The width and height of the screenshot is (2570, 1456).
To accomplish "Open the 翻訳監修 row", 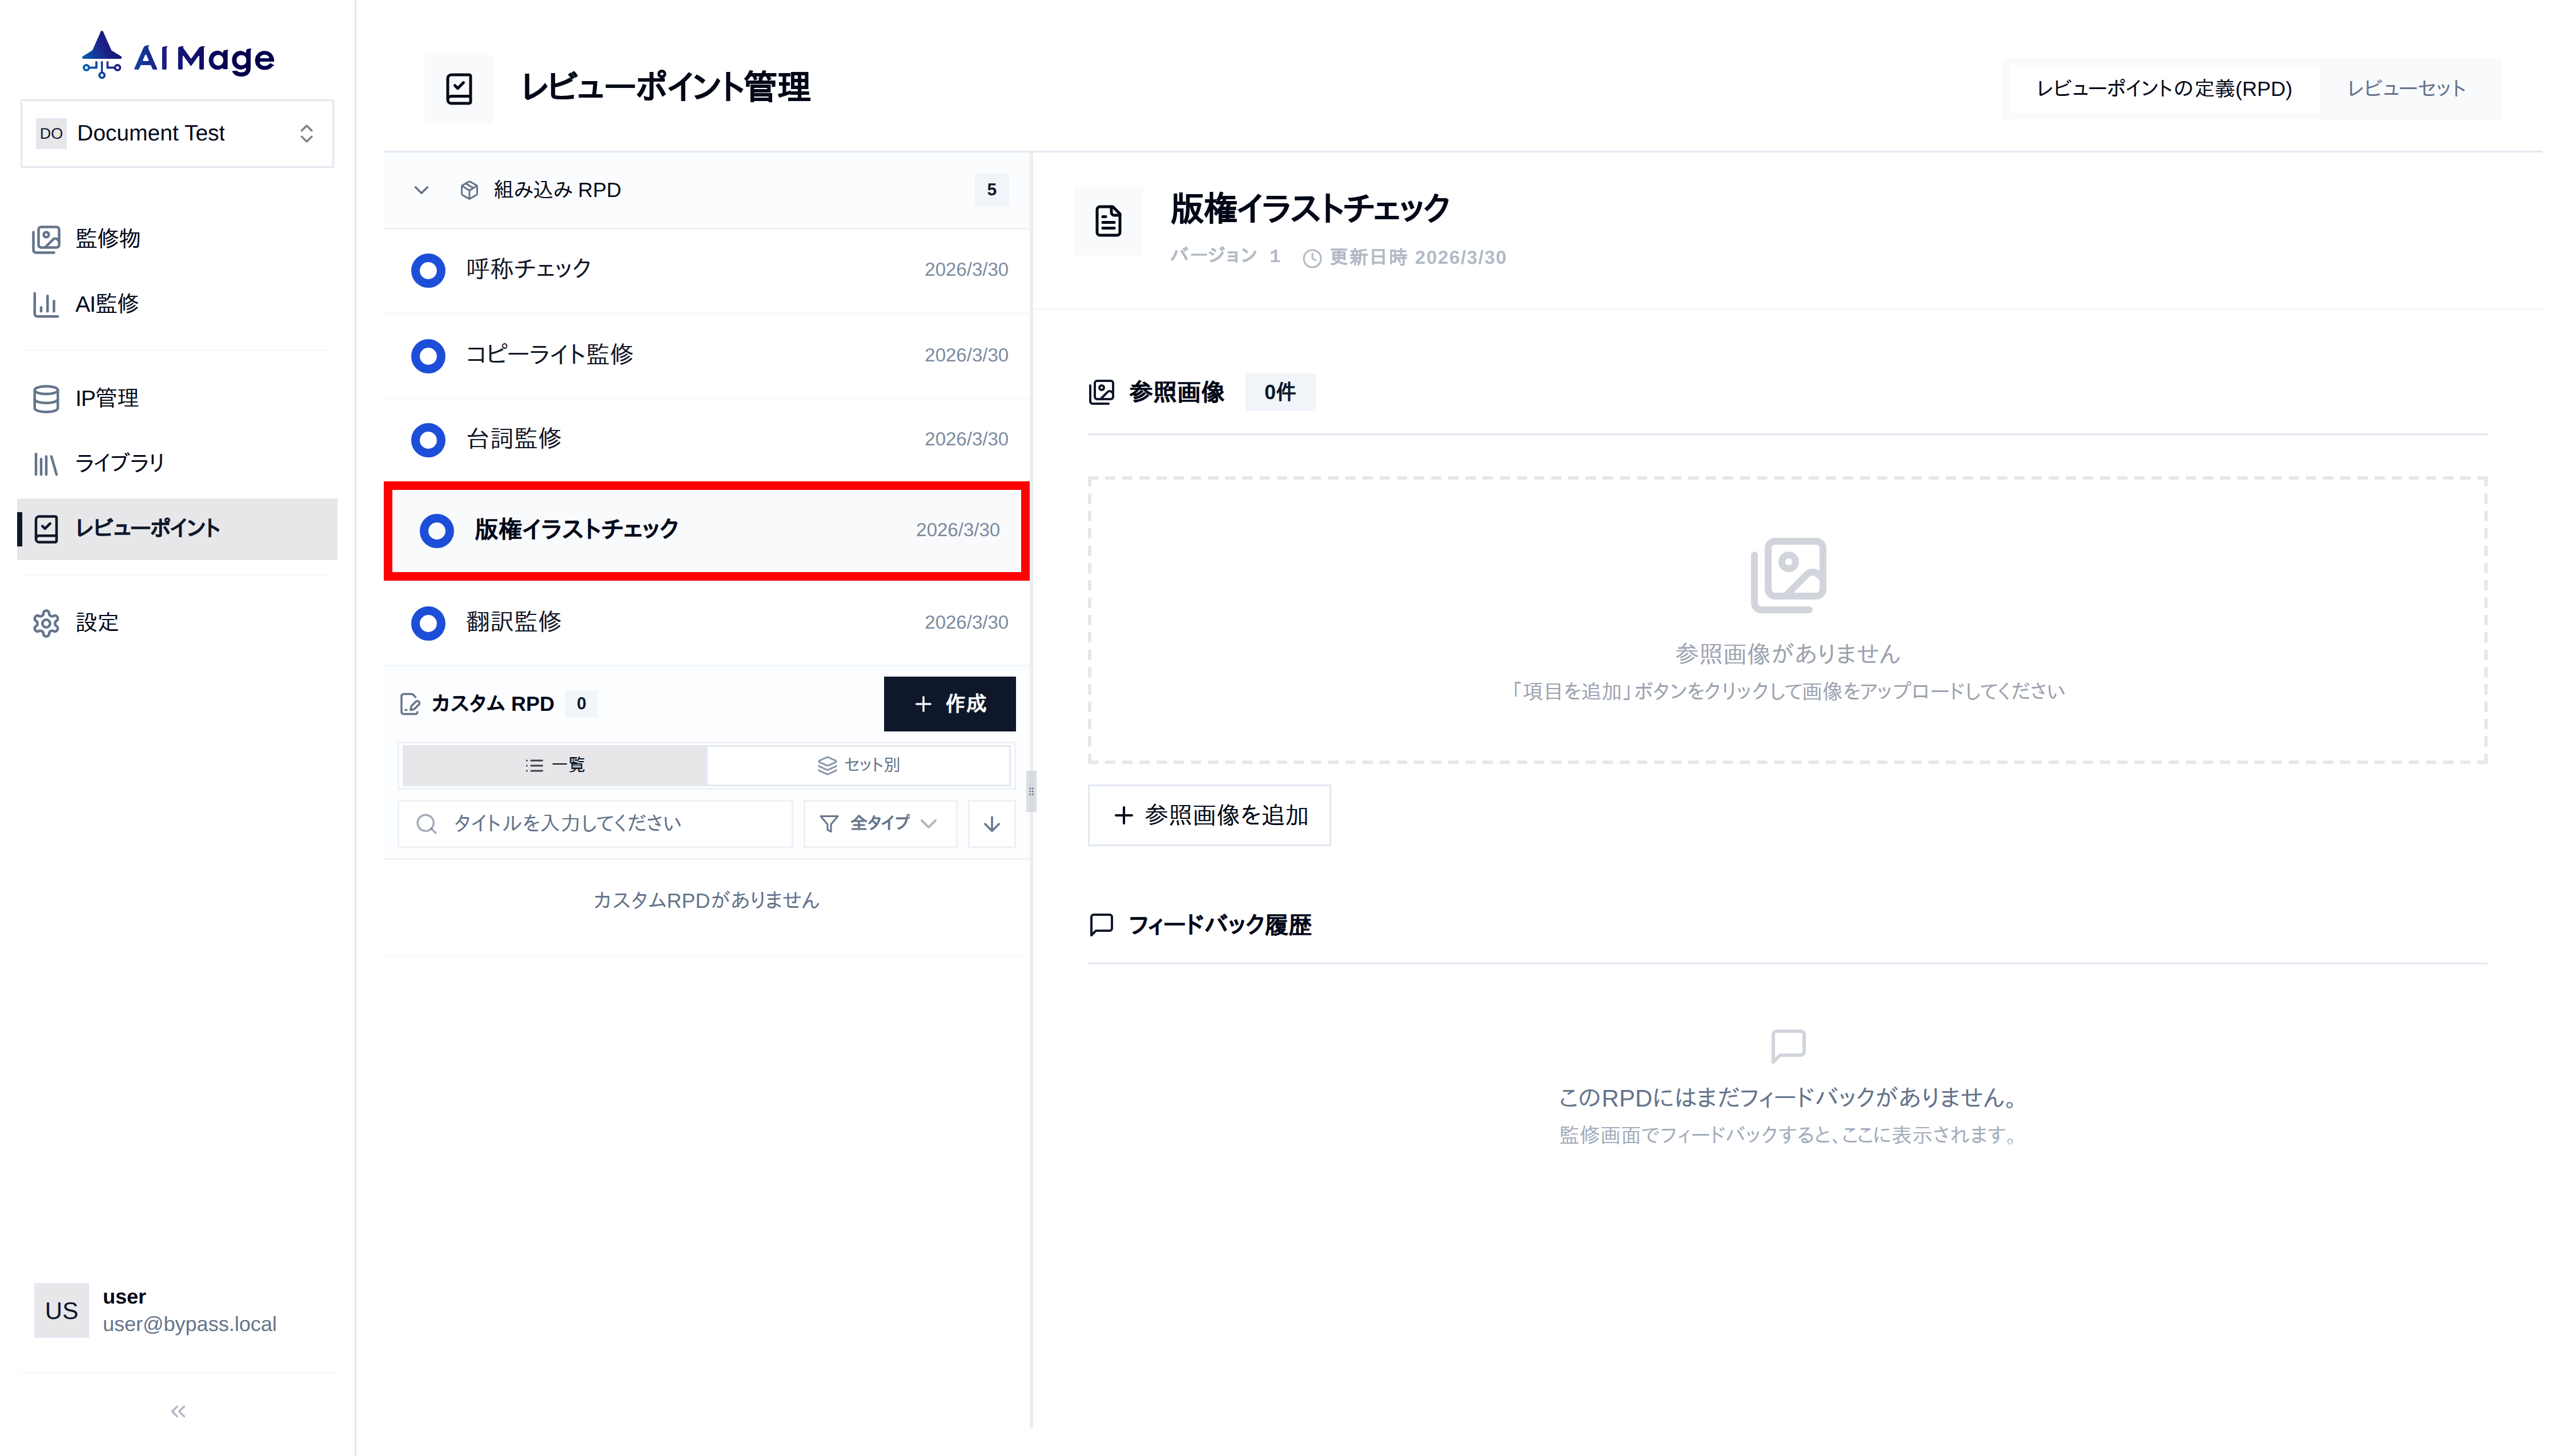I will coord(707,622).
